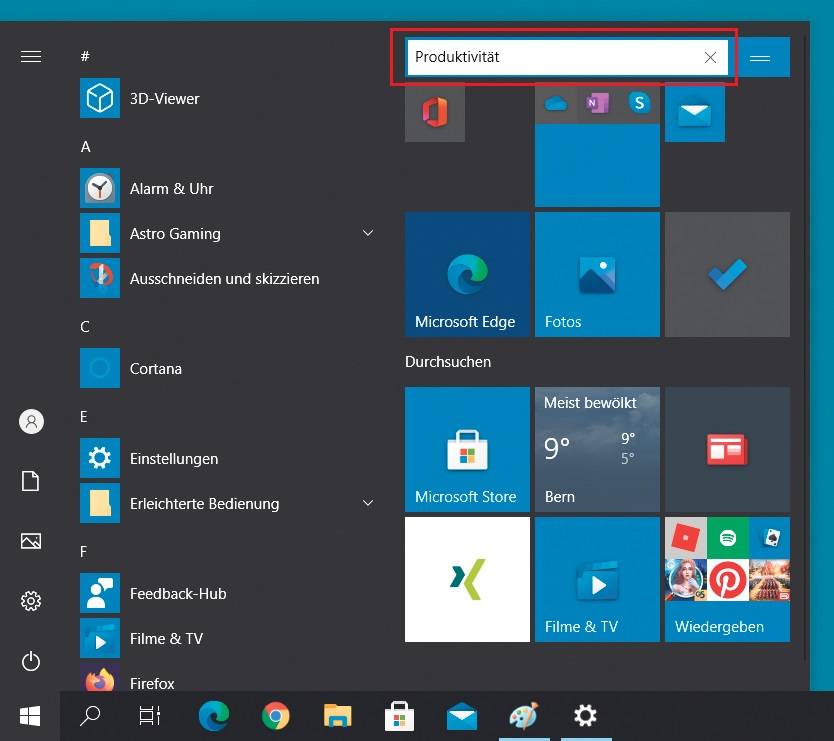This screenshot has width=834, height=741.
Task: Launch Filme & TV from the app list
Action: [x=229, y=638]
